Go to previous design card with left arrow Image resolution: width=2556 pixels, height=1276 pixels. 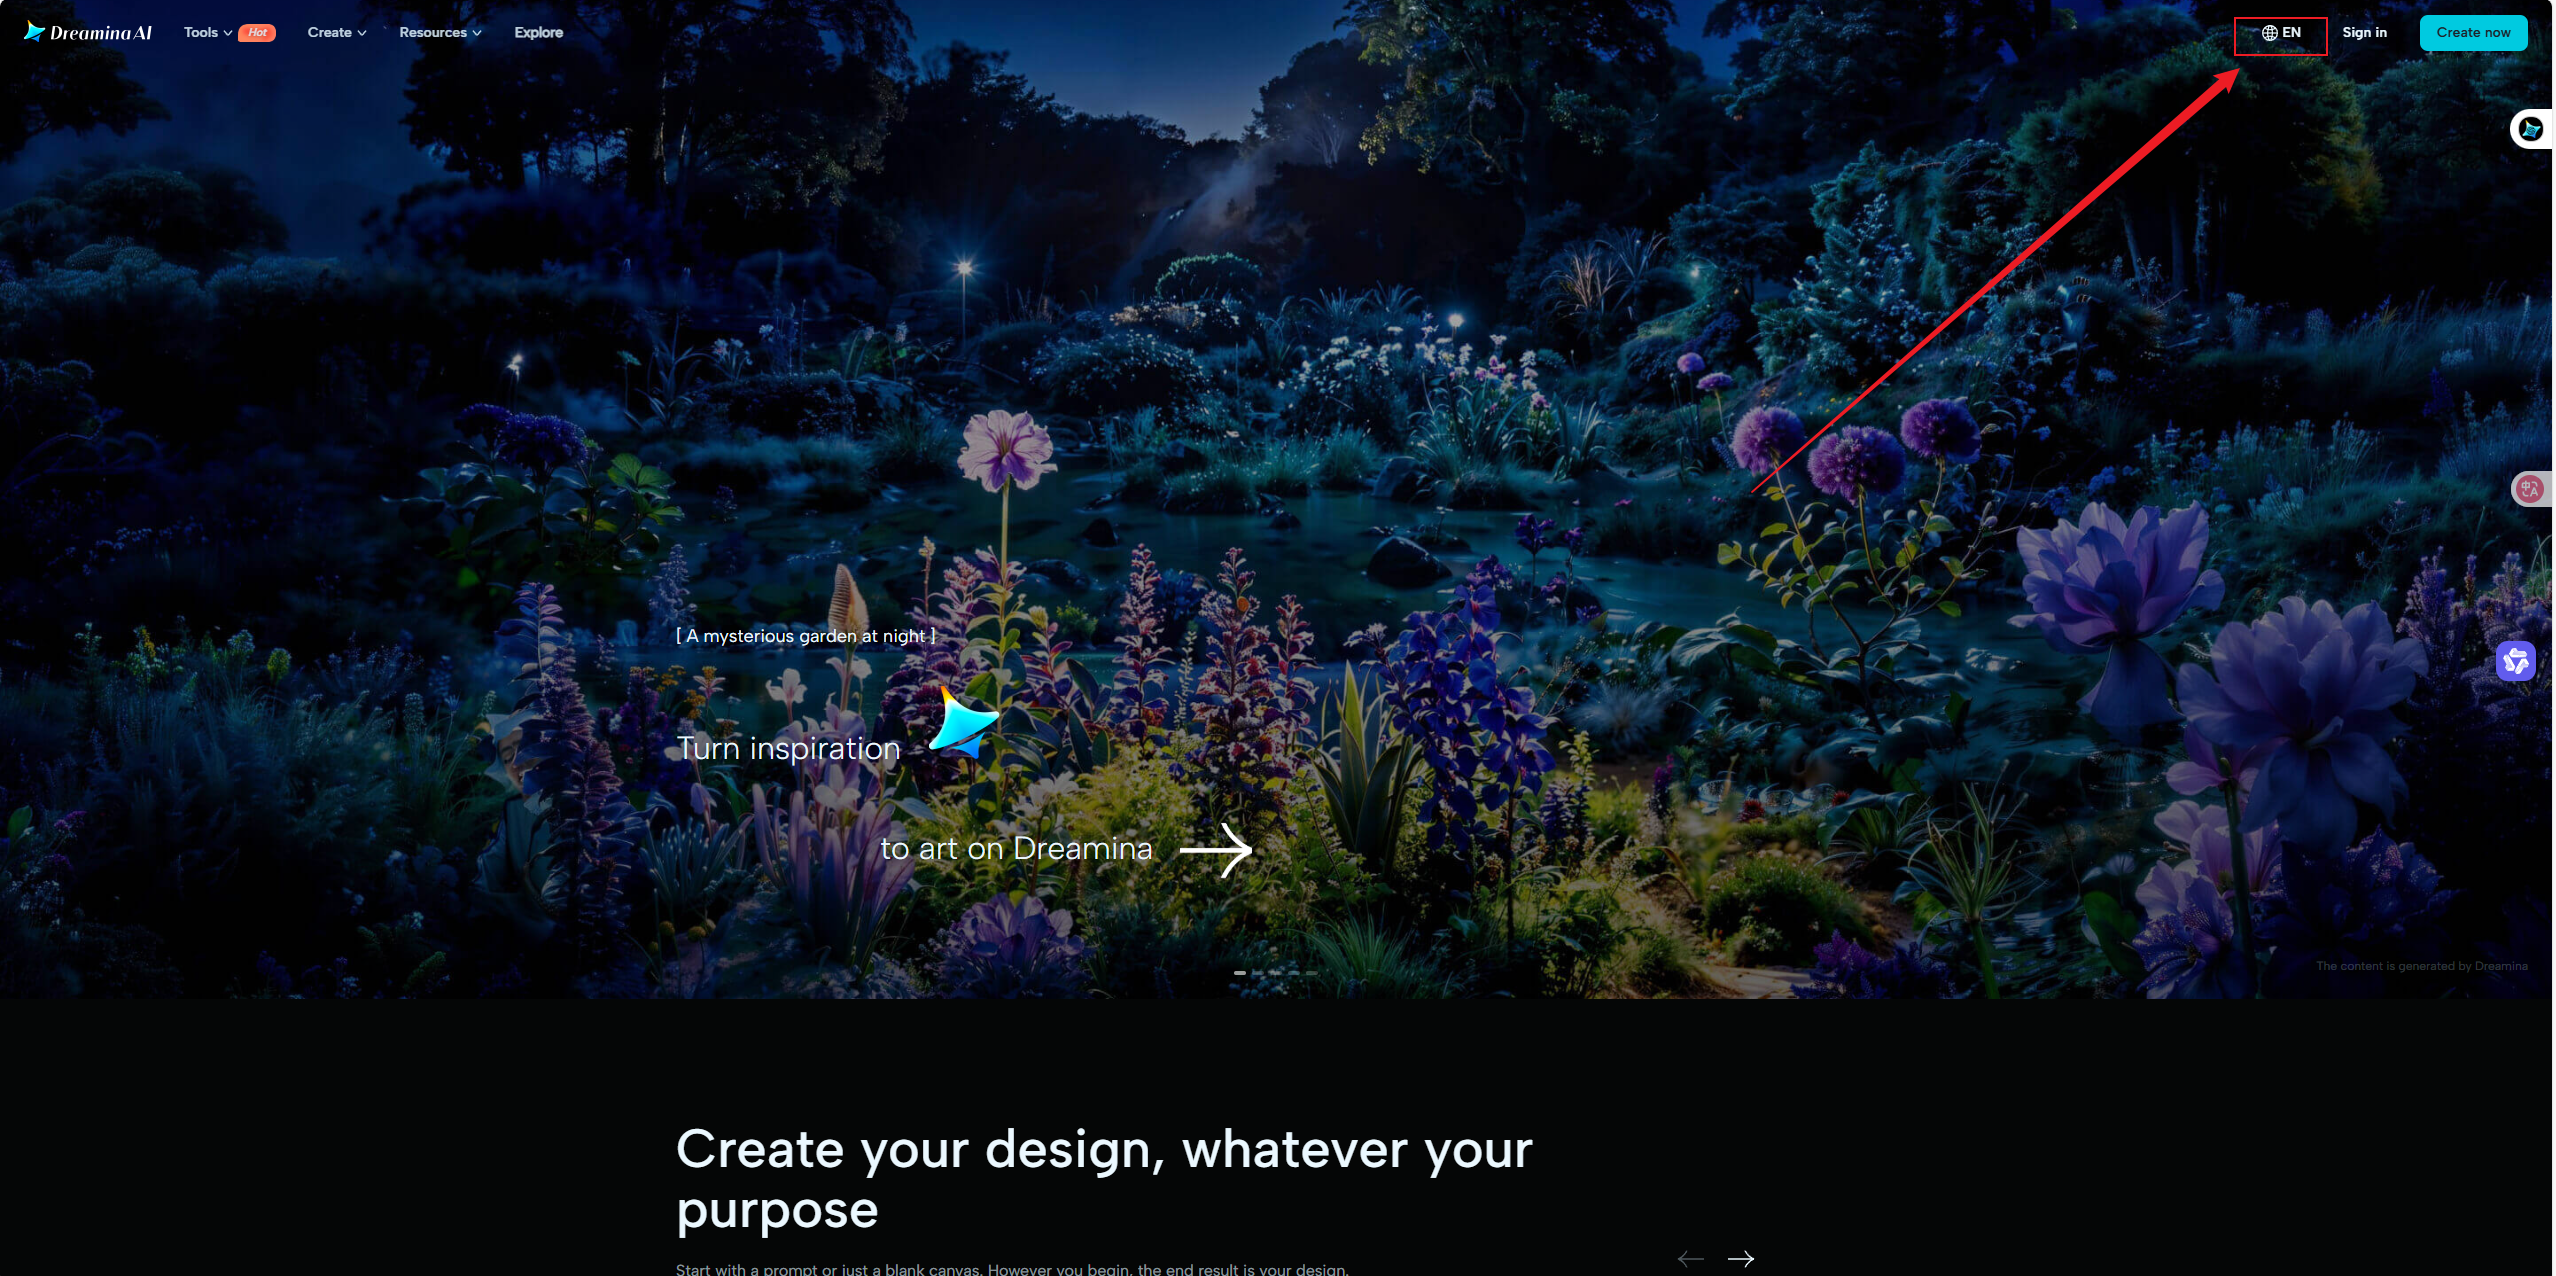1690,1259
